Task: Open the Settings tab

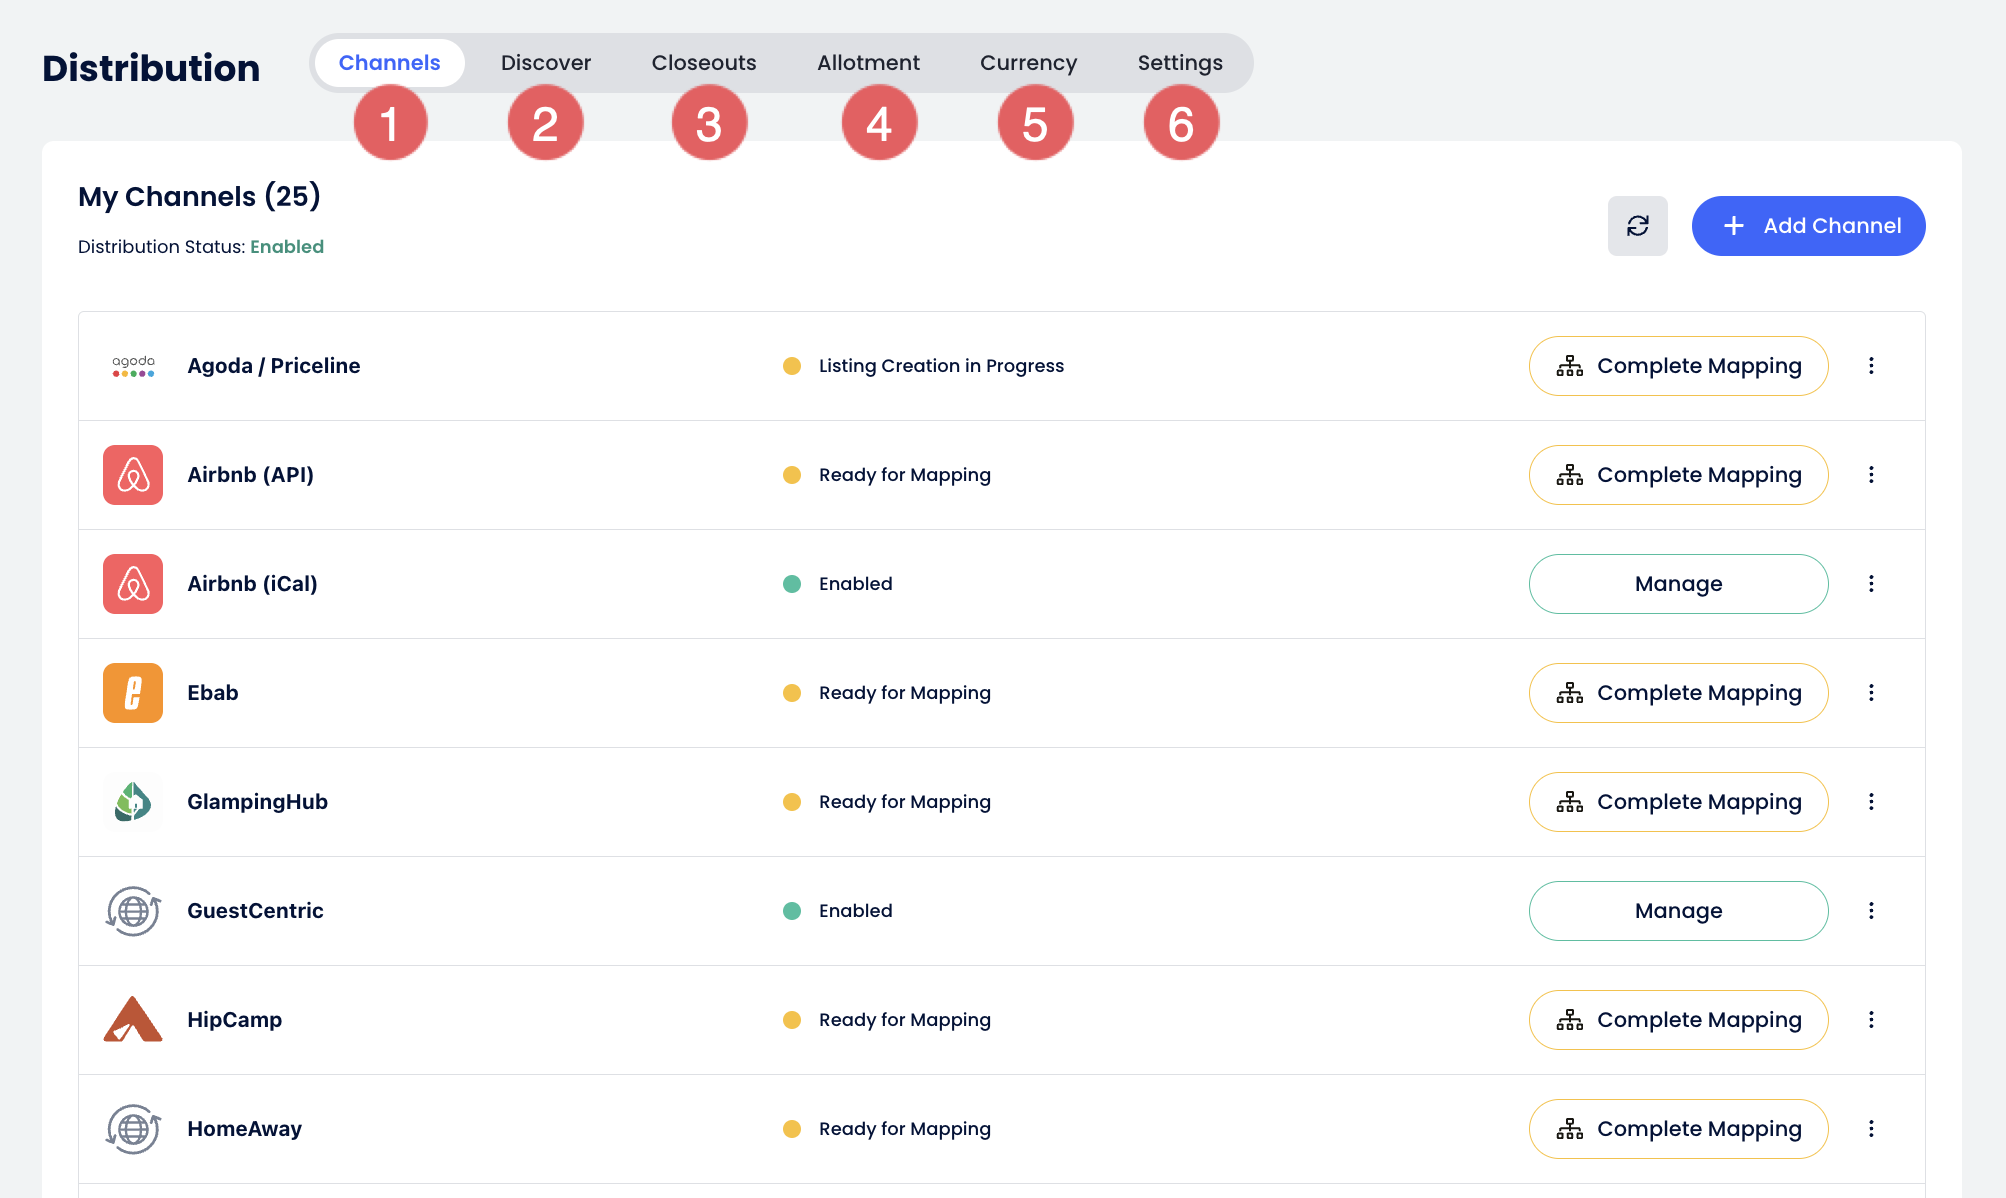Action: point(1180,63)
